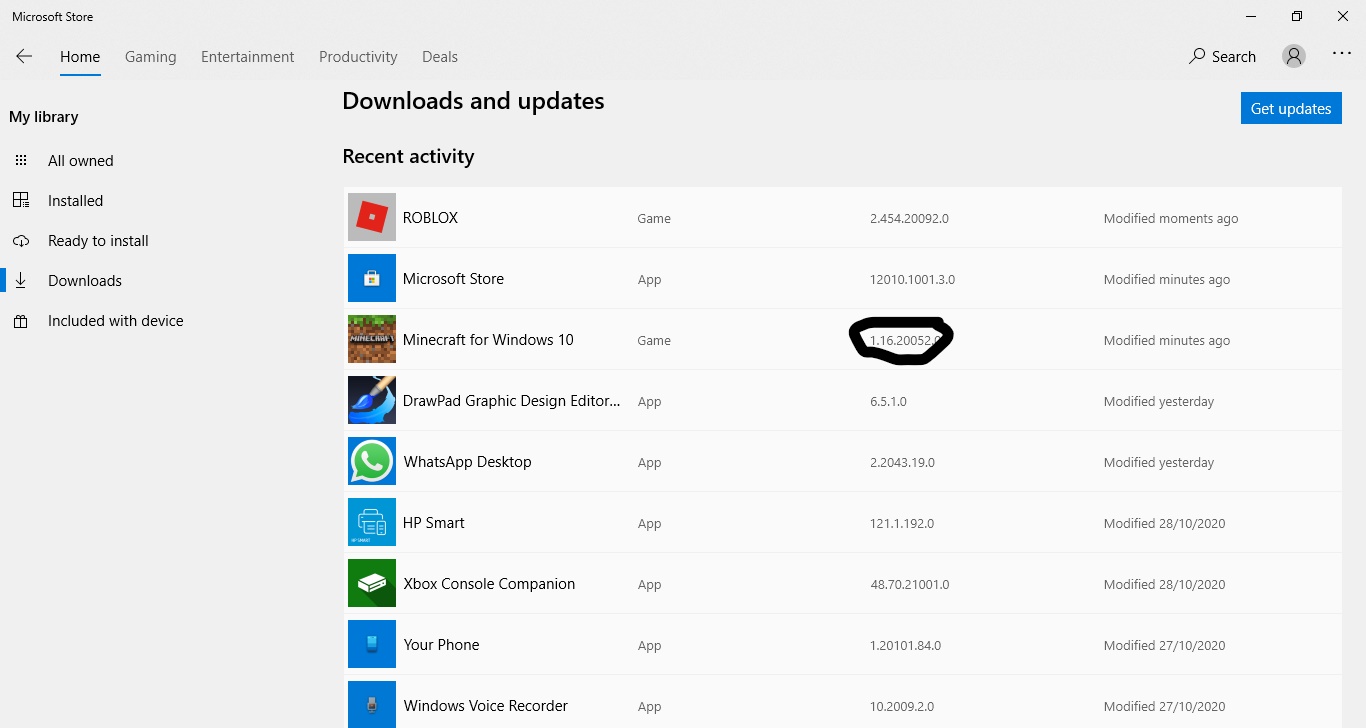Select Installed in My library
1366x728 pixels.
(x=76, y=200)
